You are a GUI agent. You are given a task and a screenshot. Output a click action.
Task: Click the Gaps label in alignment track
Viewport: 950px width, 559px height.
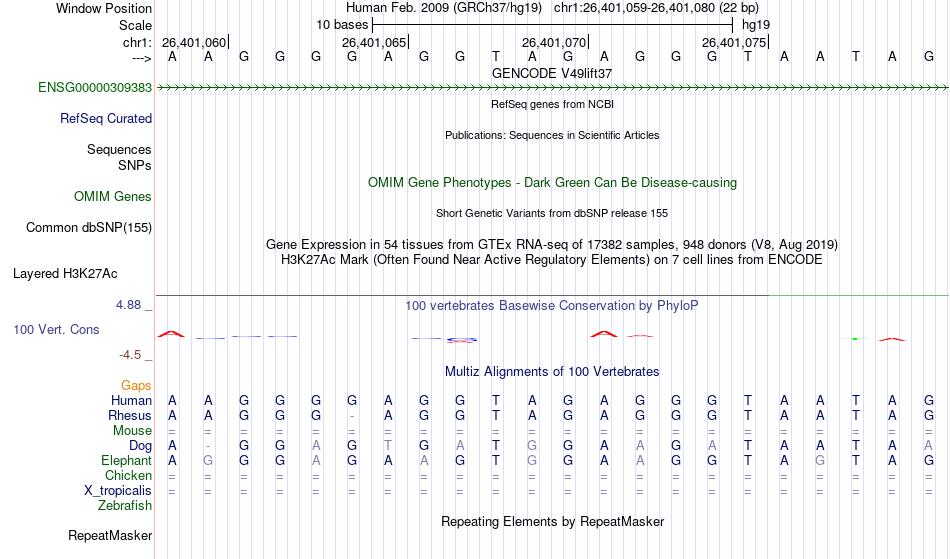136,386
